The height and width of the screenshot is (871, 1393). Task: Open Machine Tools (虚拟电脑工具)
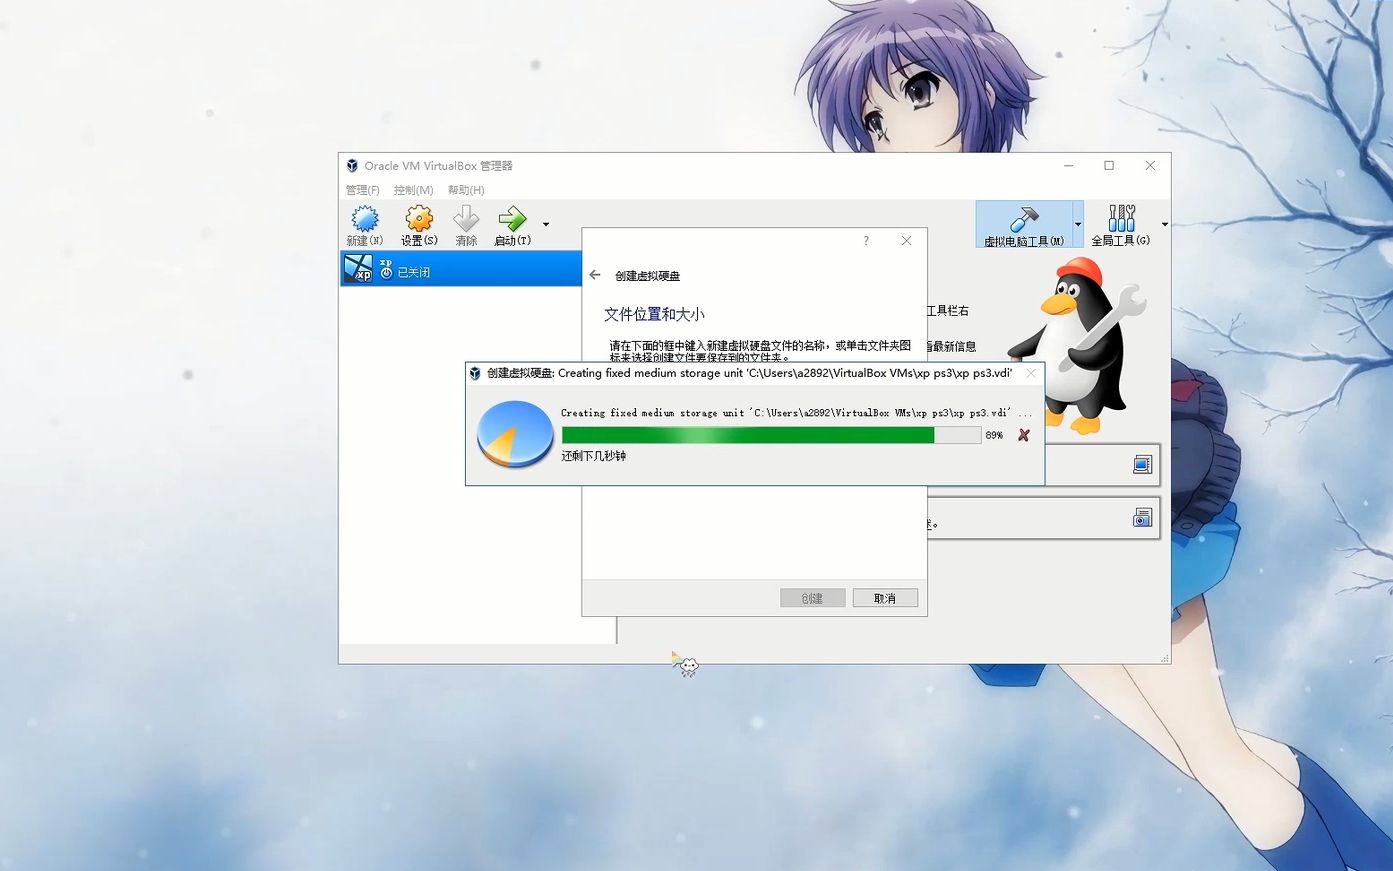click(1024, 225)
